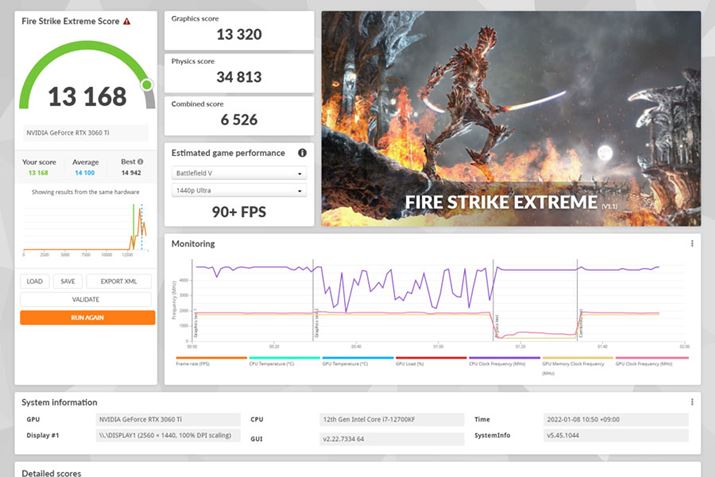Click the Your score value 13 168
Screen dimensions: 715x477
[x=38, y=173]
